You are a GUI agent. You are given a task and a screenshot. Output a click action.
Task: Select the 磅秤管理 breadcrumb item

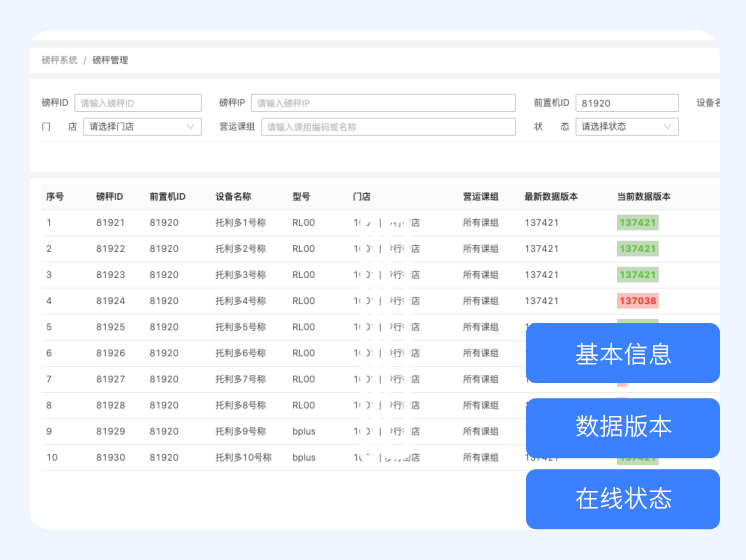(110, 60)
